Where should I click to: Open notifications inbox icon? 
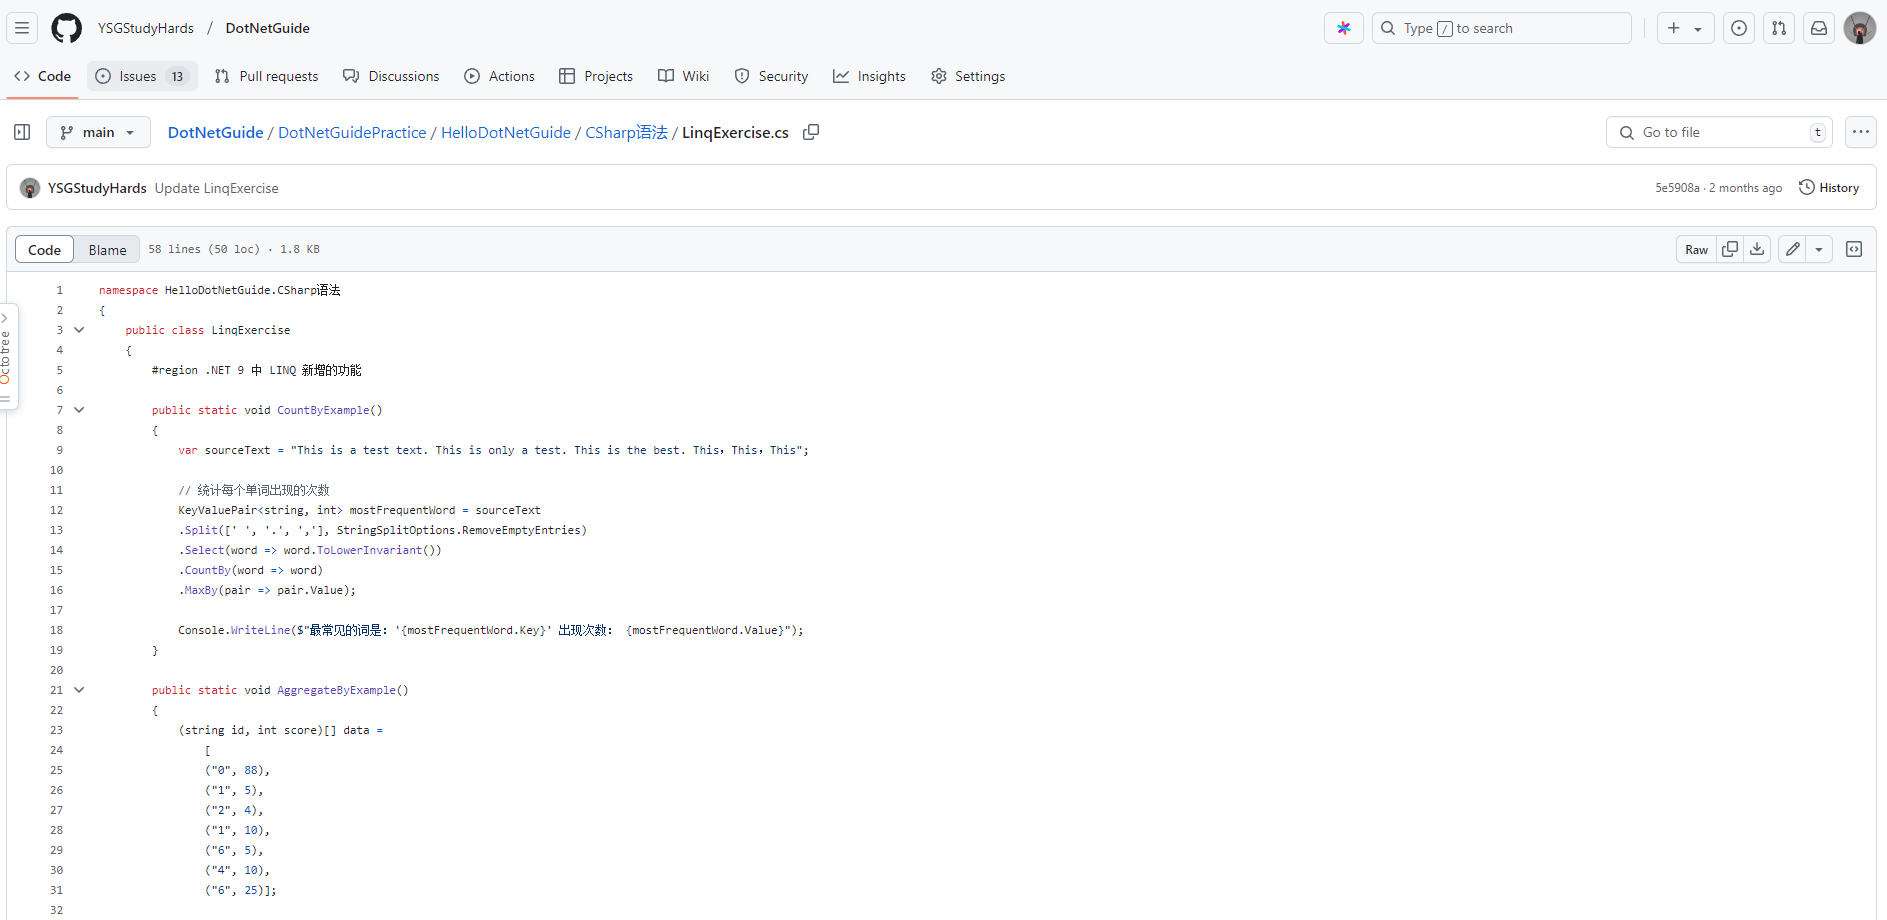click(x=1819, y=28)
